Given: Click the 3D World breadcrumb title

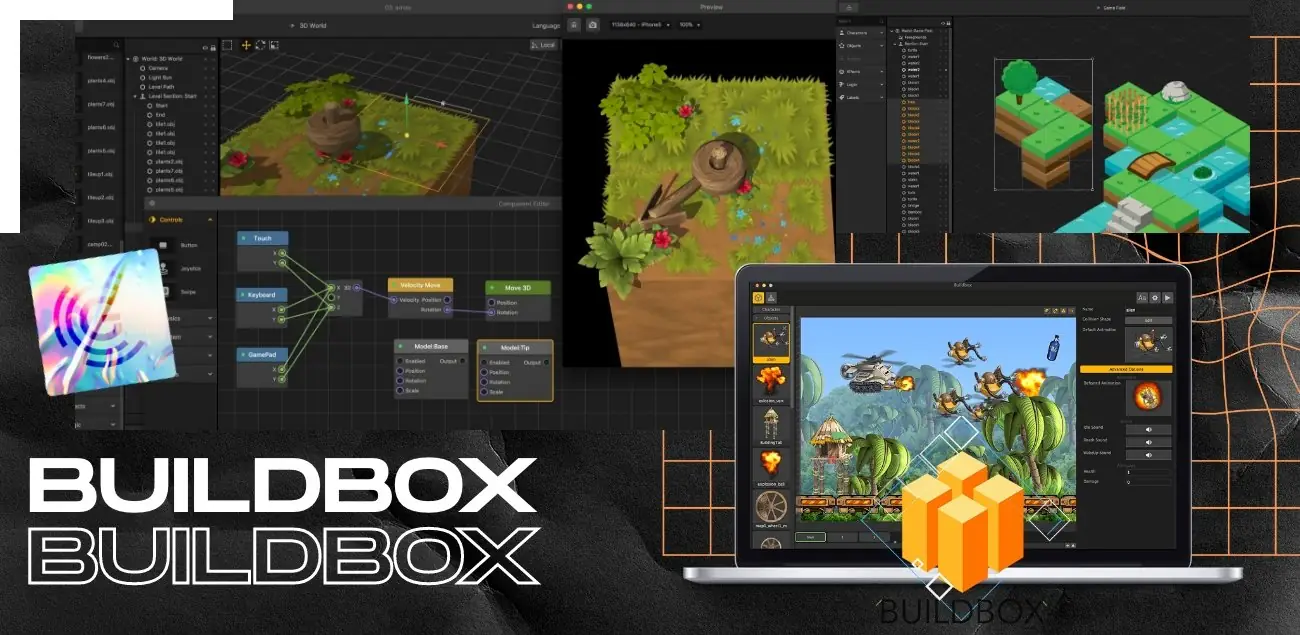Looking at the screenshot, I should pyautogui.click(x=313, y=25).
